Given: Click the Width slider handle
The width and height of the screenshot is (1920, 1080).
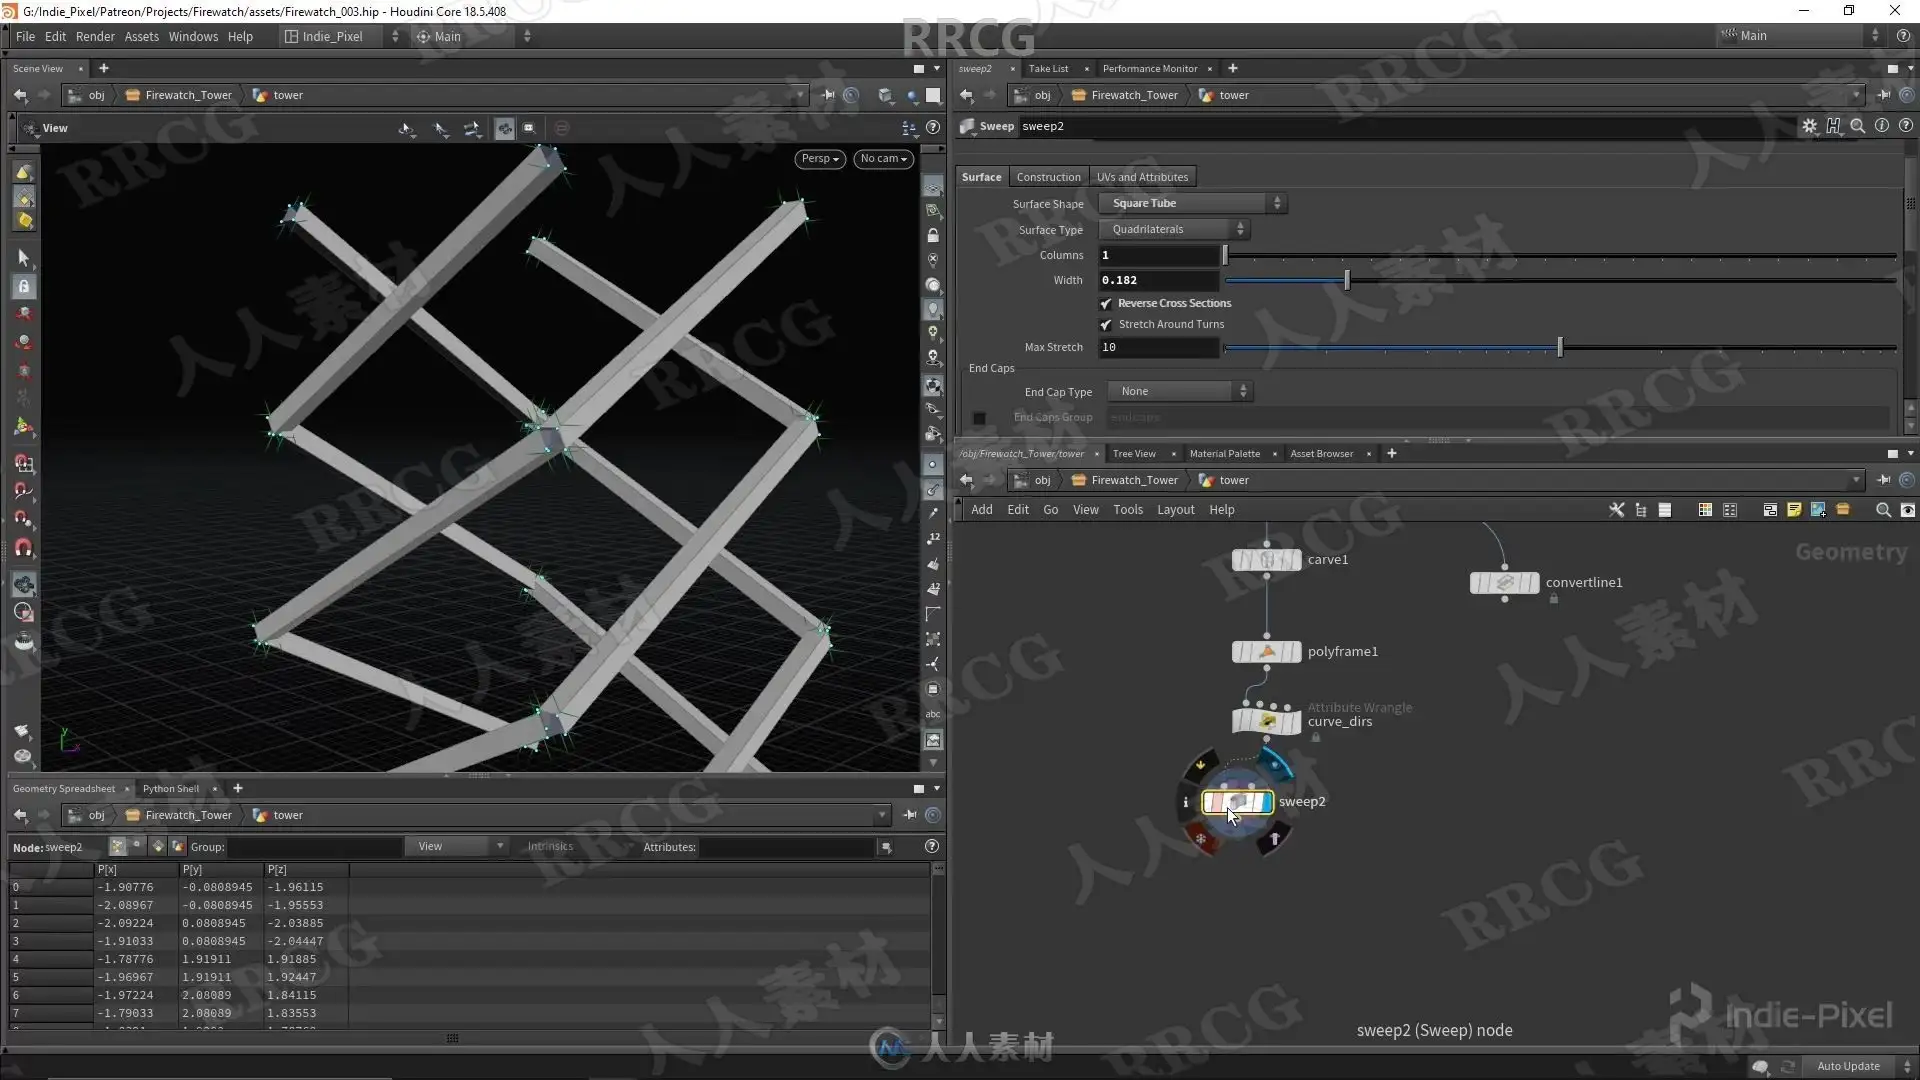Looking at the screenshot, I should (x=1347, y=281).
